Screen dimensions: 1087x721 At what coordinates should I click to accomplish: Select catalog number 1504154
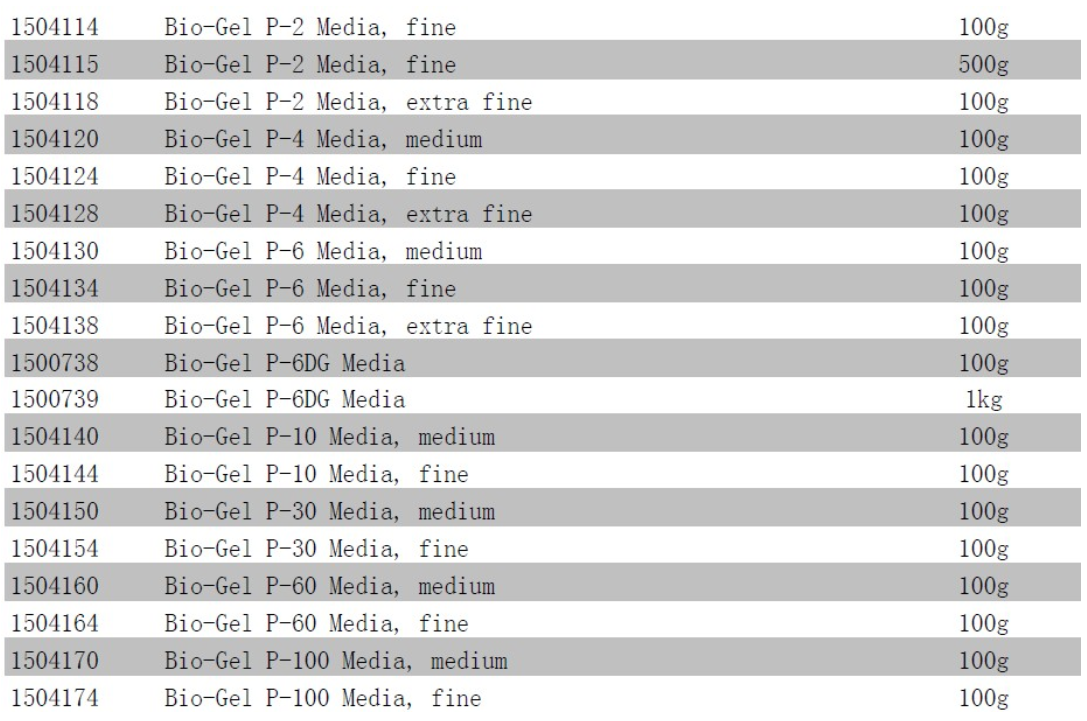pos(55,549)
